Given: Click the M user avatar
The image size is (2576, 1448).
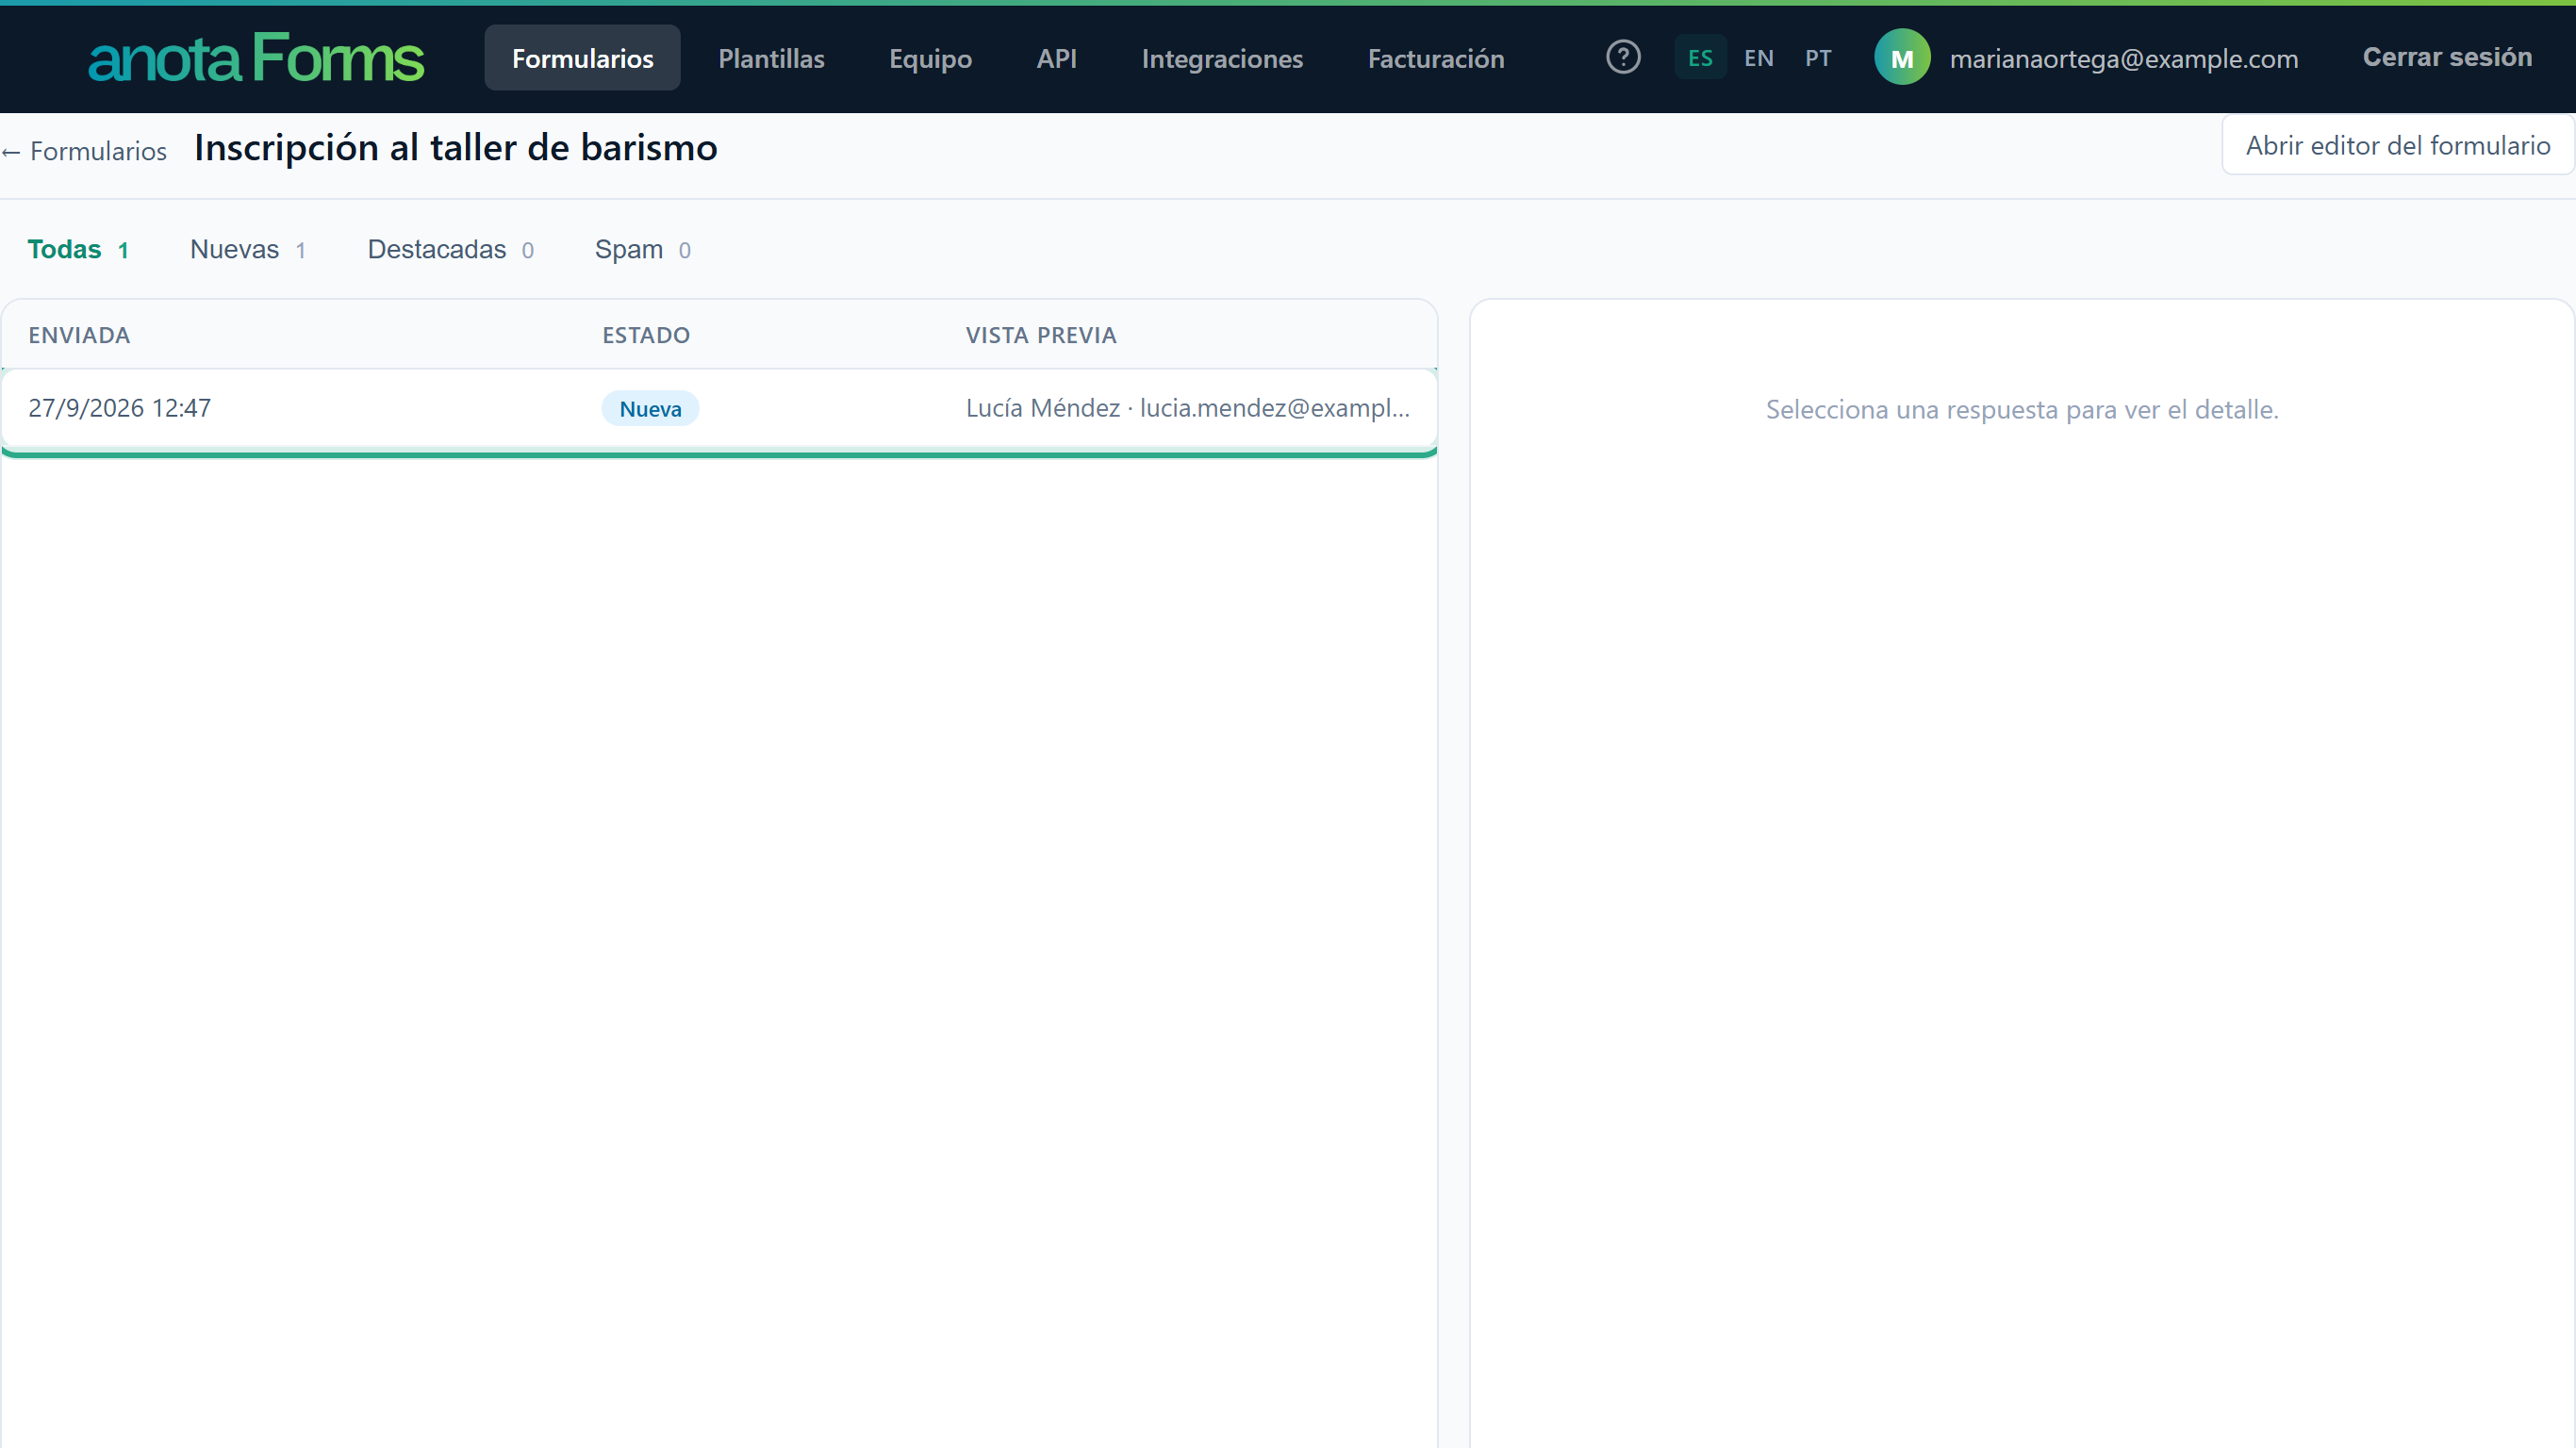Looking at the screenshot, I should coord(1901,57).
